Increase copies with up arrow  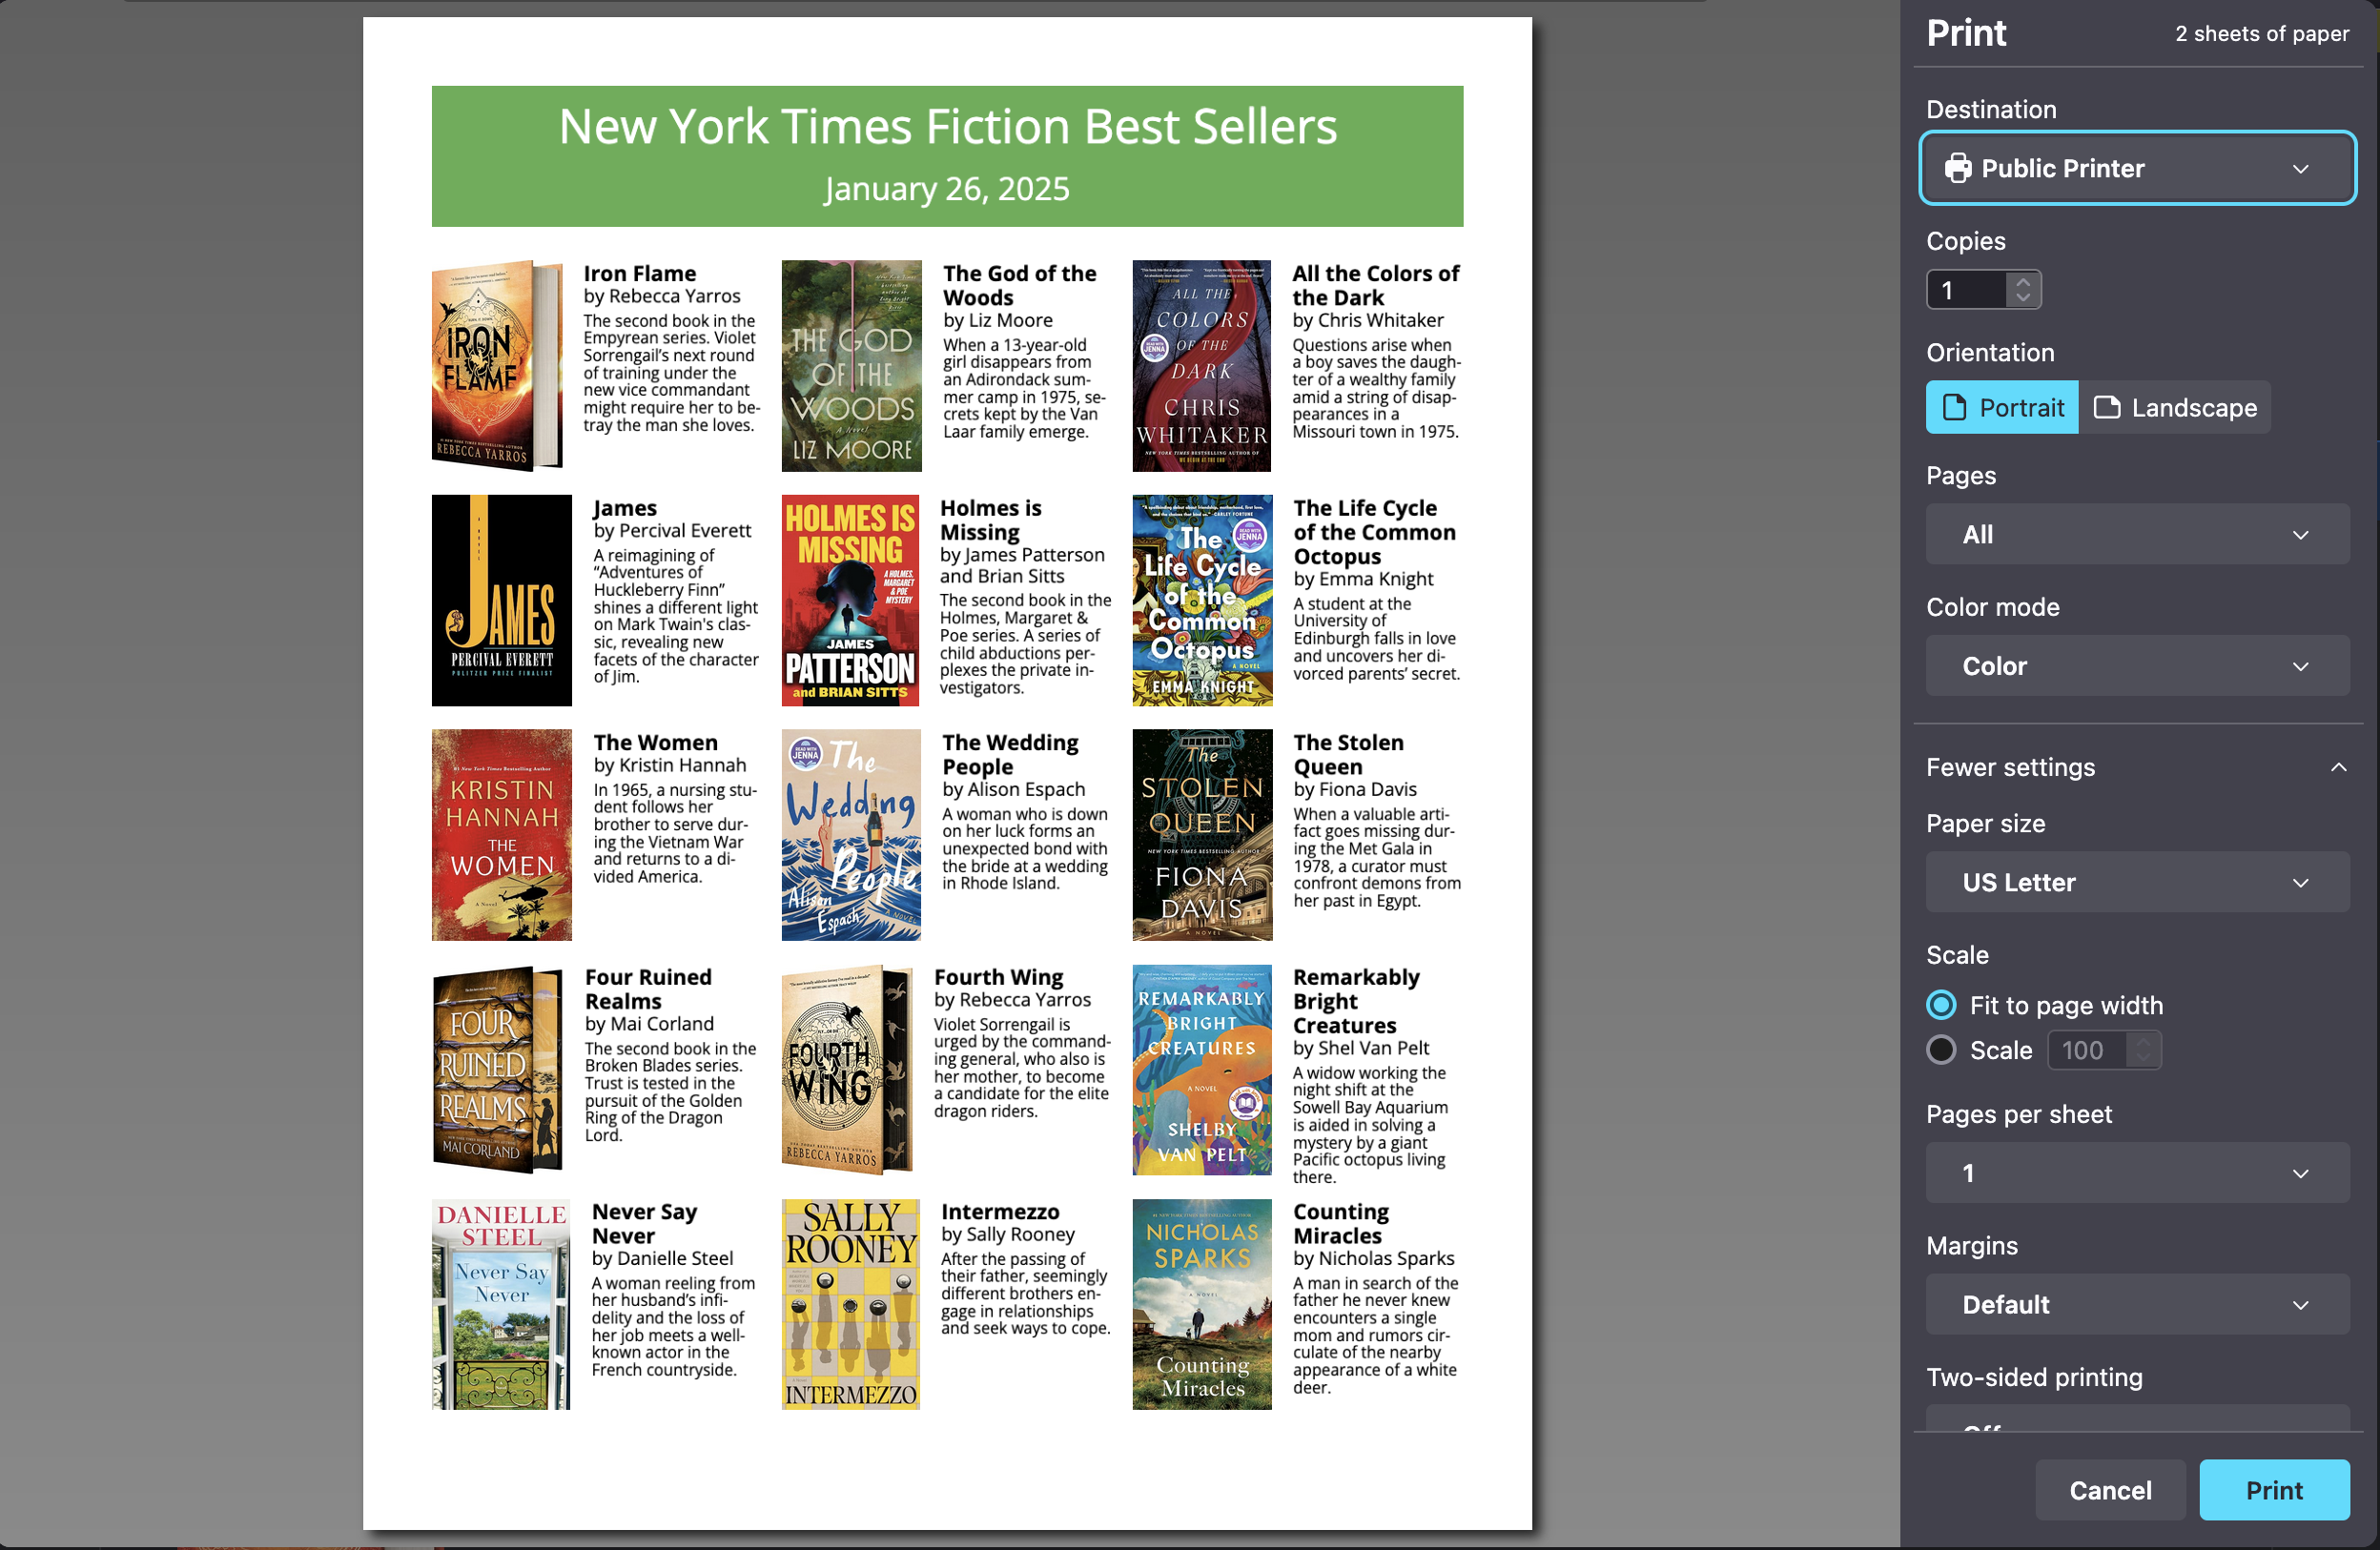click(x=2022, y=281)
